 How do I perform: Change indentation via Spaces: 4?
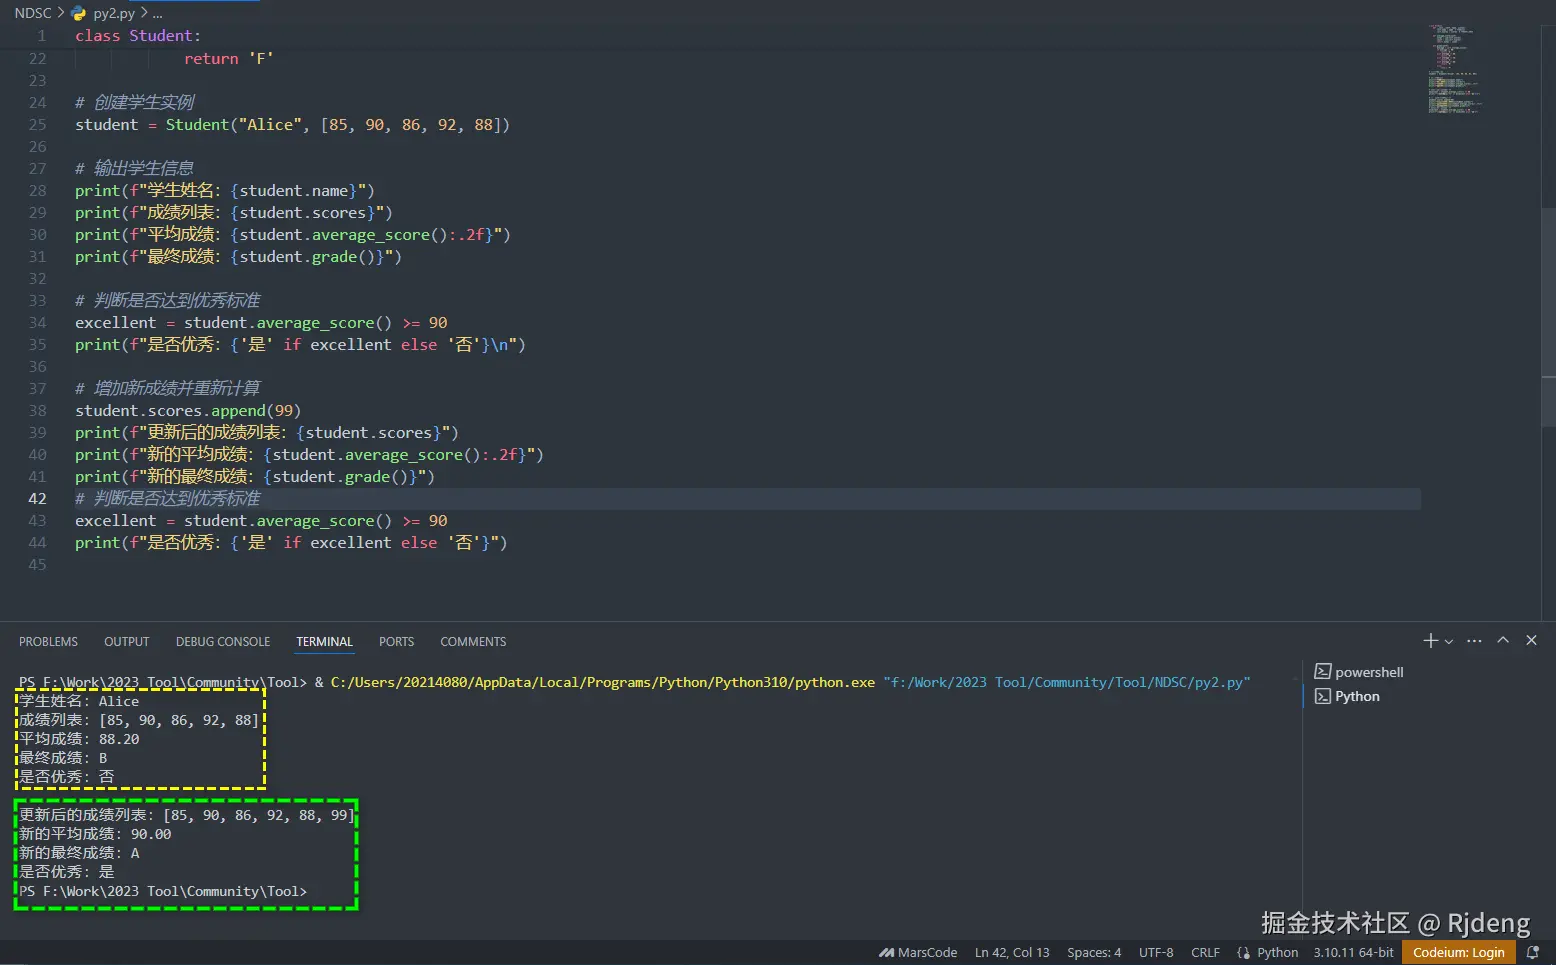(1094, 953)
